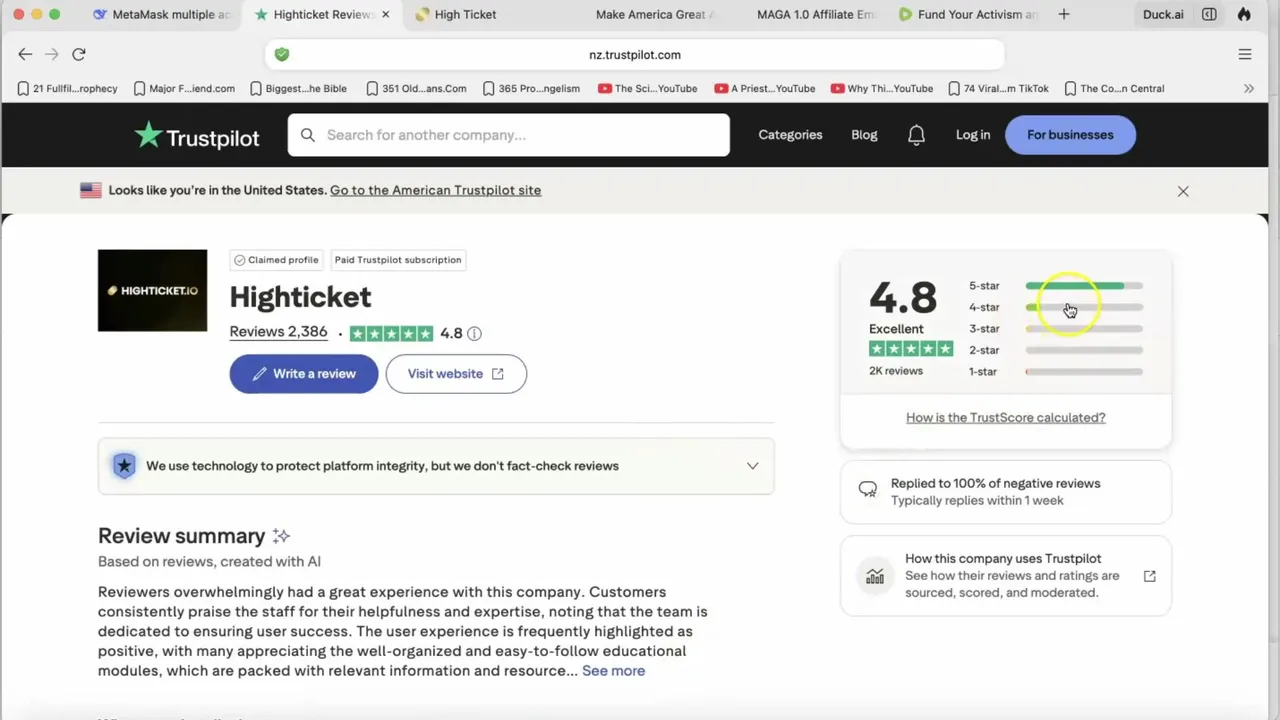Click the notifications bell icon

(916, 135)
